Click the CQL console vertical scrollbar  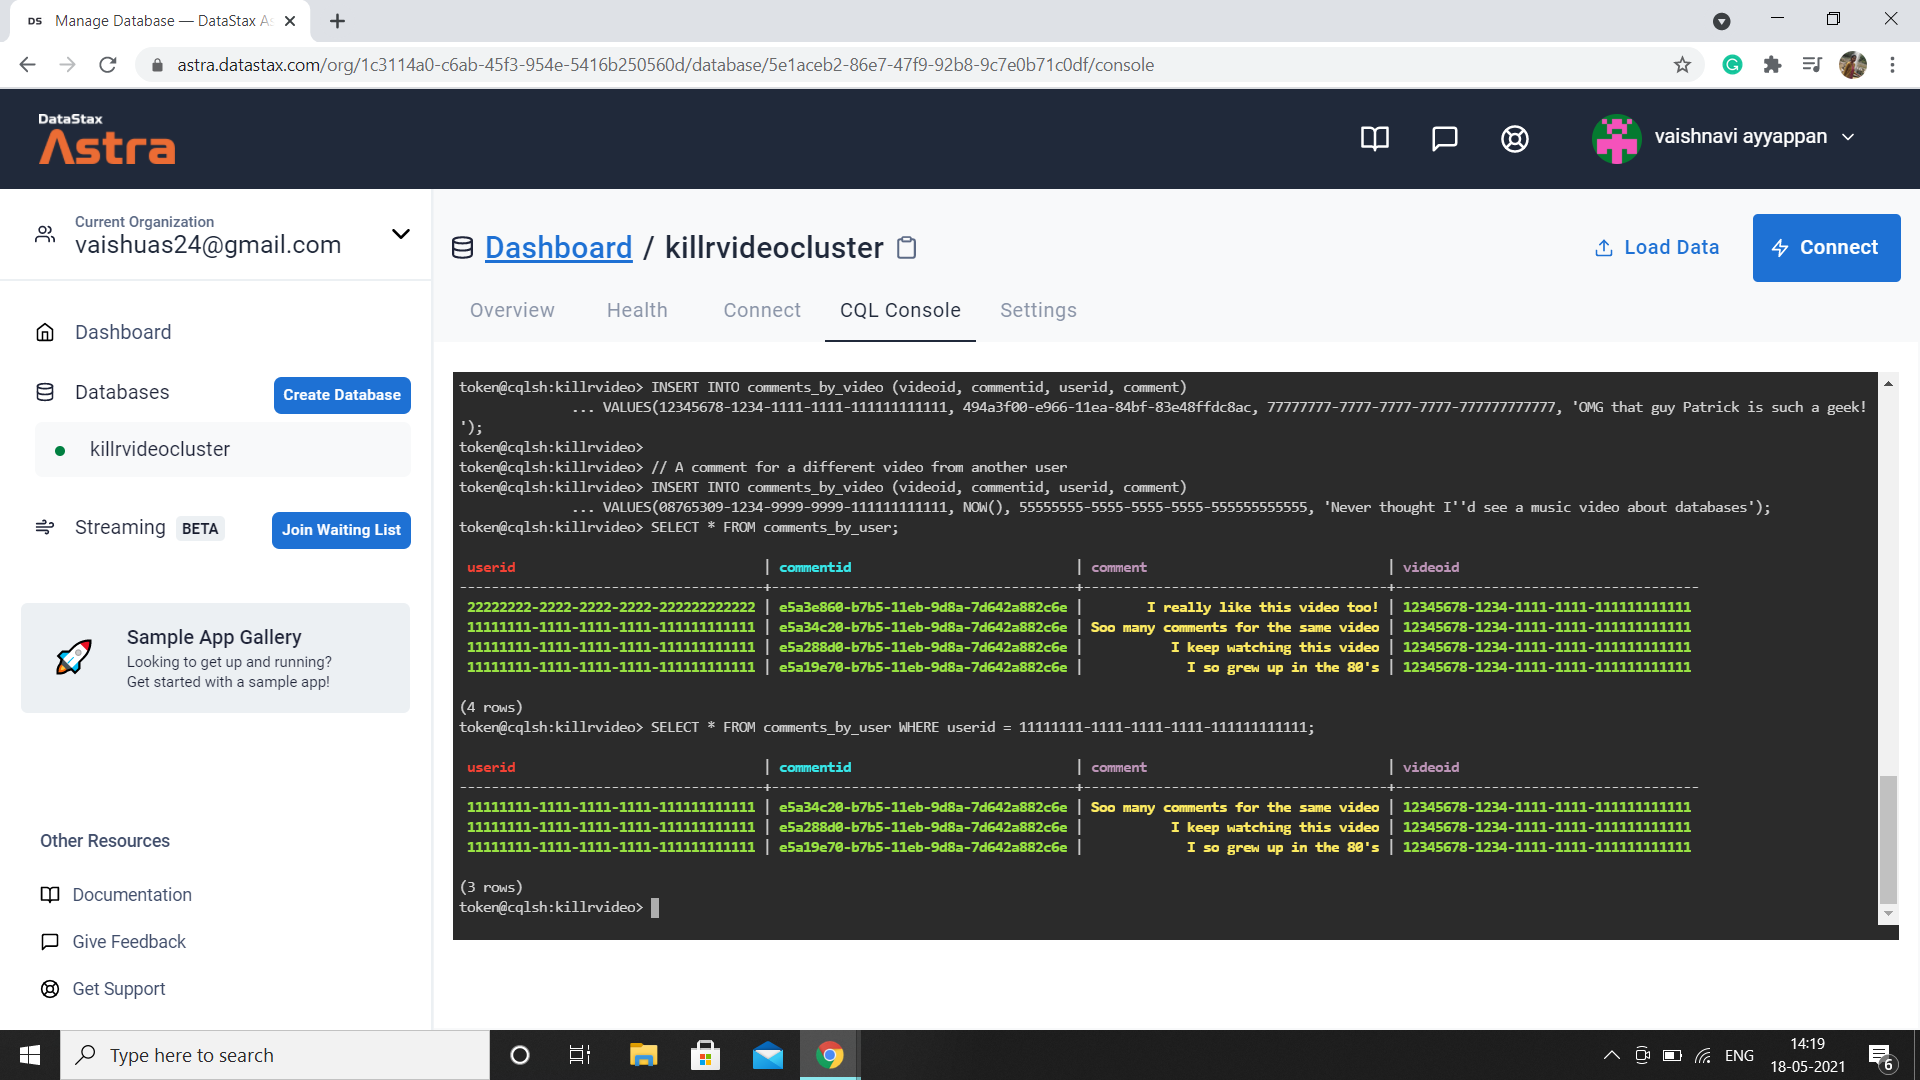[x=1888, y=840]
